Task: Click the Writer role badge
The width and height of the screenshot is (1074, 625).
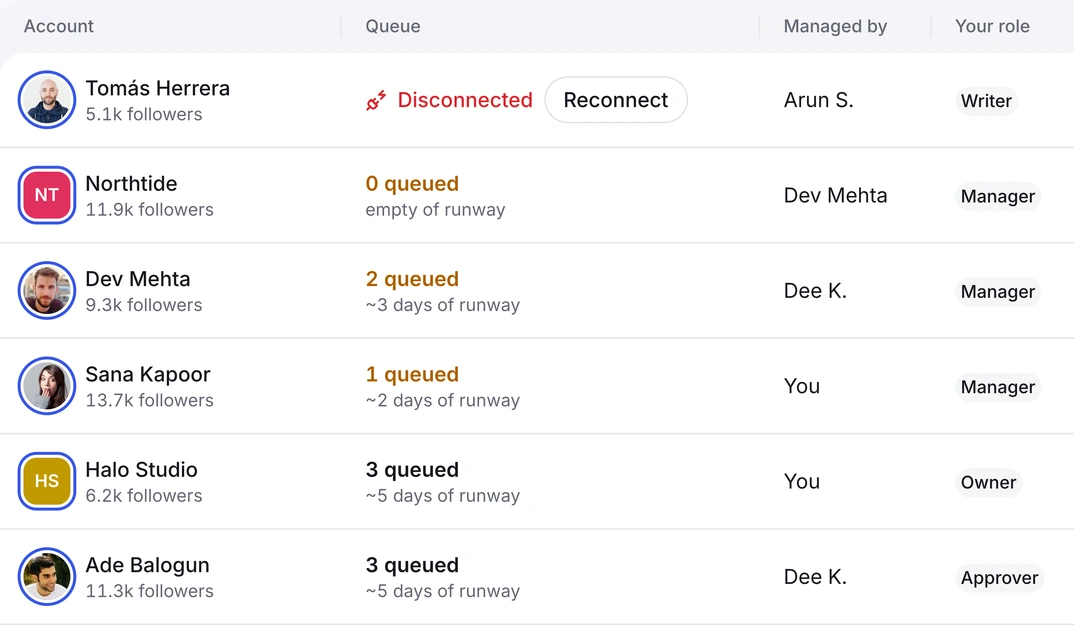Action: coord(986,101)
